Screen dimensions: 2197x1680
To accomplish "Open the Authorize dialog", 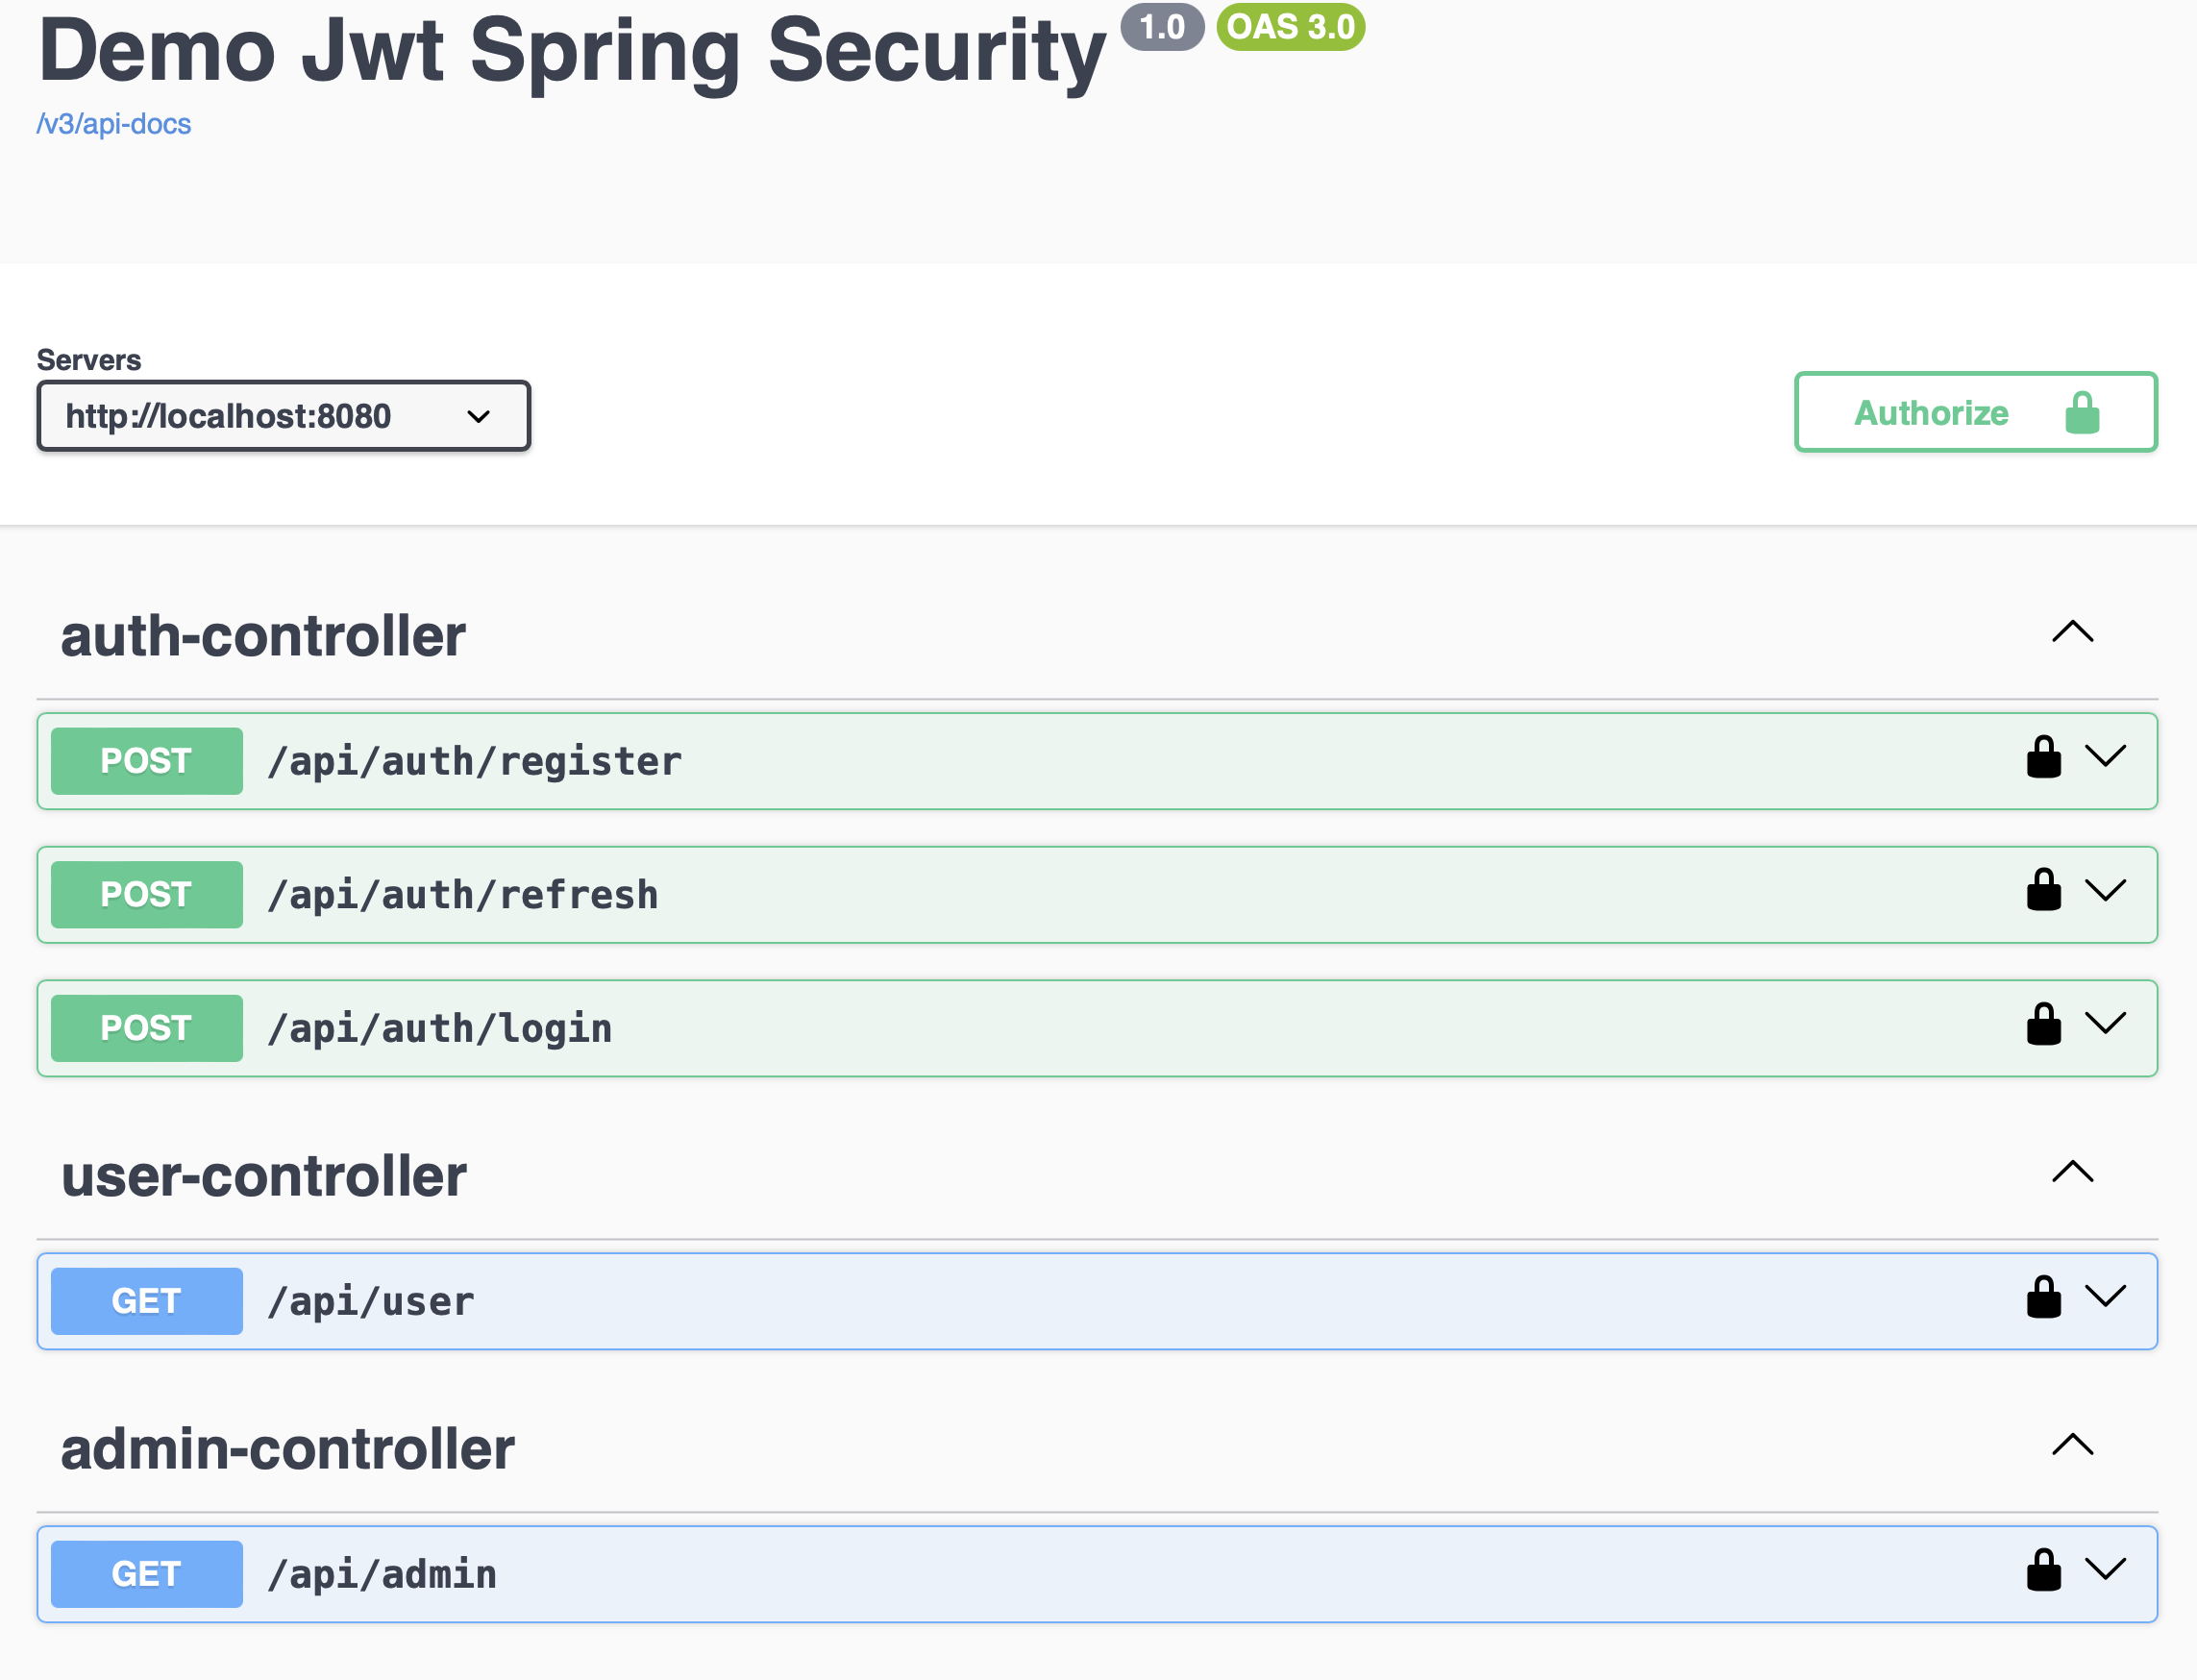I will point(1975,412).
